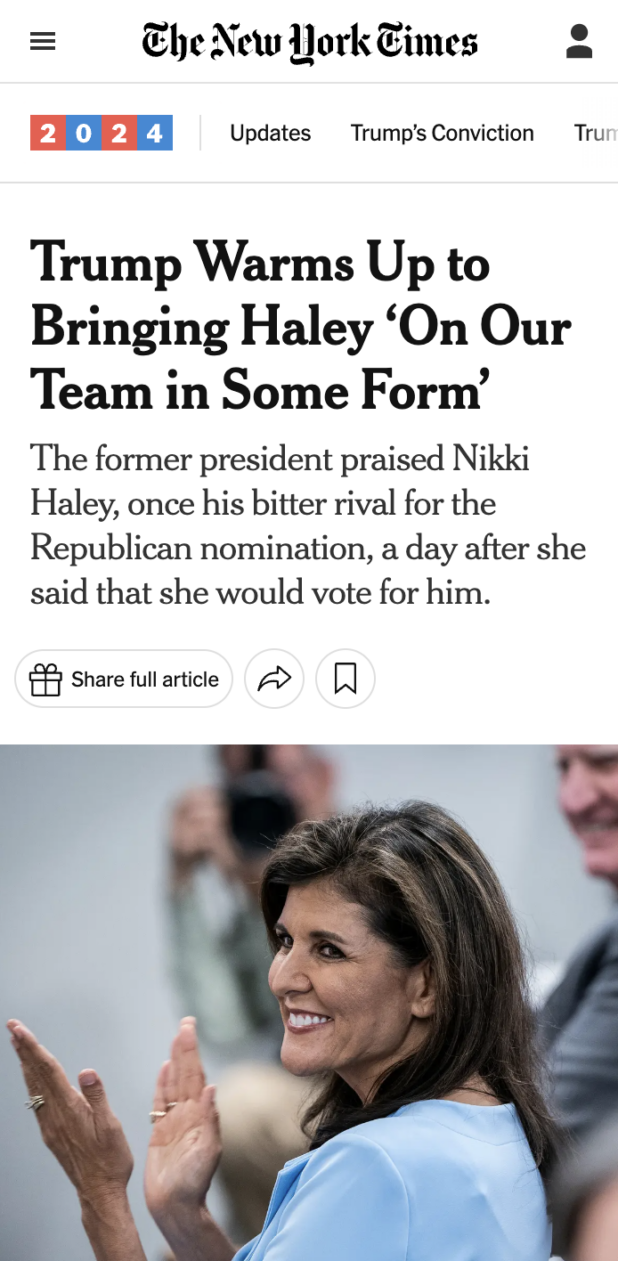Click the gift icon in the share button

coord(45,680)
